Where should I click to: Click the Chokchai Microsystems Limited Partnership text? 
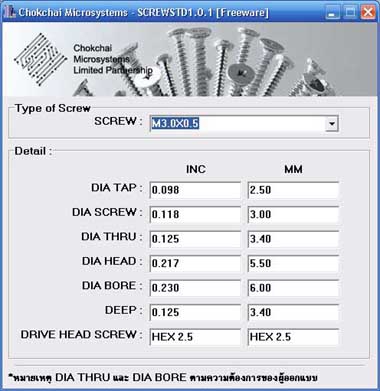coord(113,59)
